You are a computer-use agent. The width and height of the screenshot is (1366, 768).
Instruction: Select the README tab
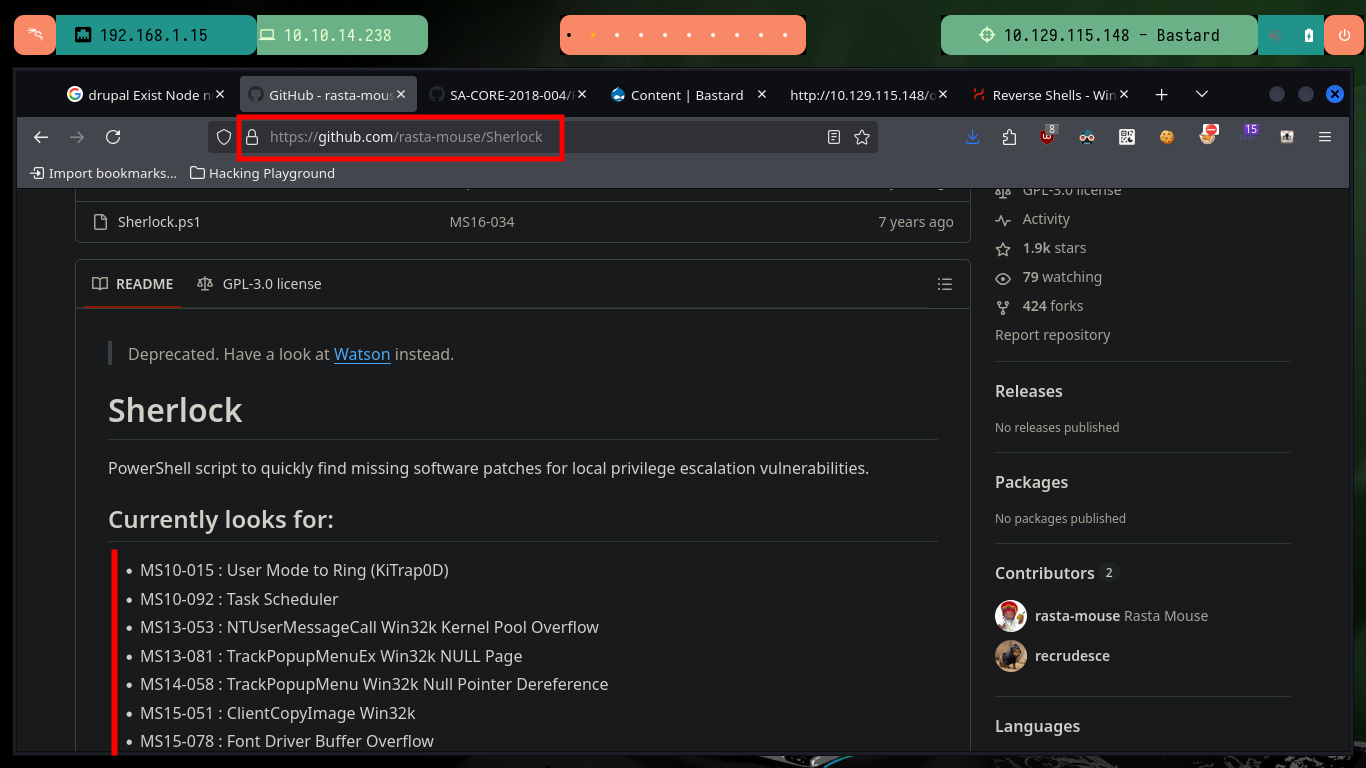pyautogui.click(x=132, y=284)
